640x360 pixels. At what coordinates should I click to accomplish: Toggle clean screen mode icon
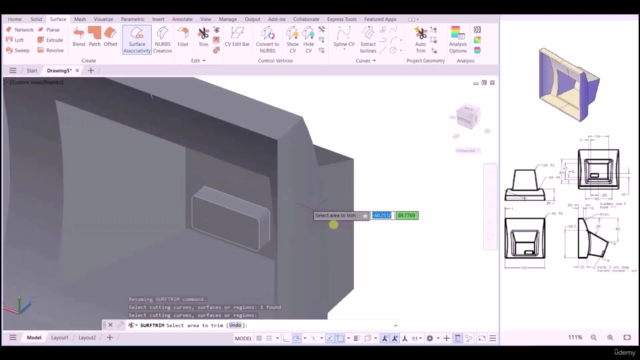click(x=482, y=338)
